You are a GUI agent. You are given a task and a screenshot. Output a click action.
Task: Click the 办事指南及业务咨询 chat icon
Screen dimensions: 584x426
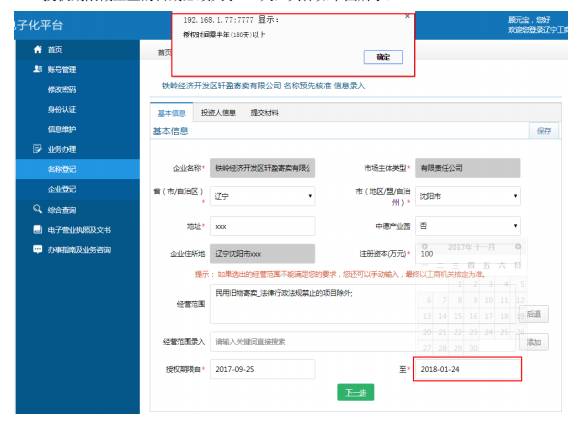pyautogui.click(x=38, y=249)
